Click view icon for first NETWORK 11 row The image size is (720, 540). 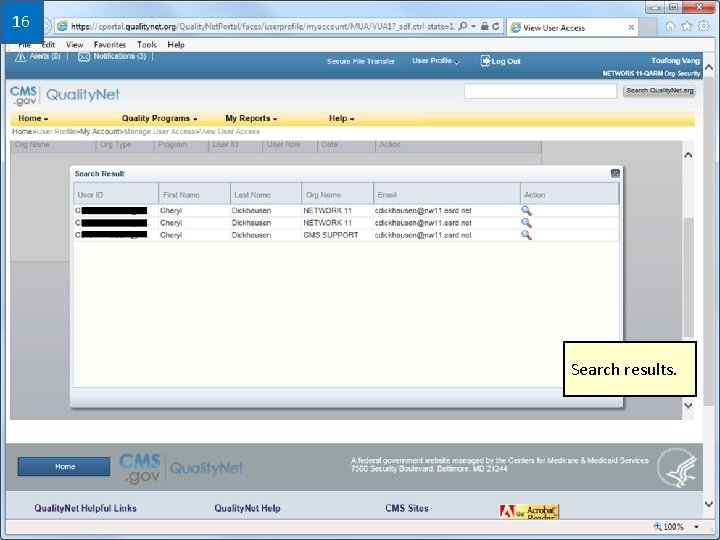point(526,210)
